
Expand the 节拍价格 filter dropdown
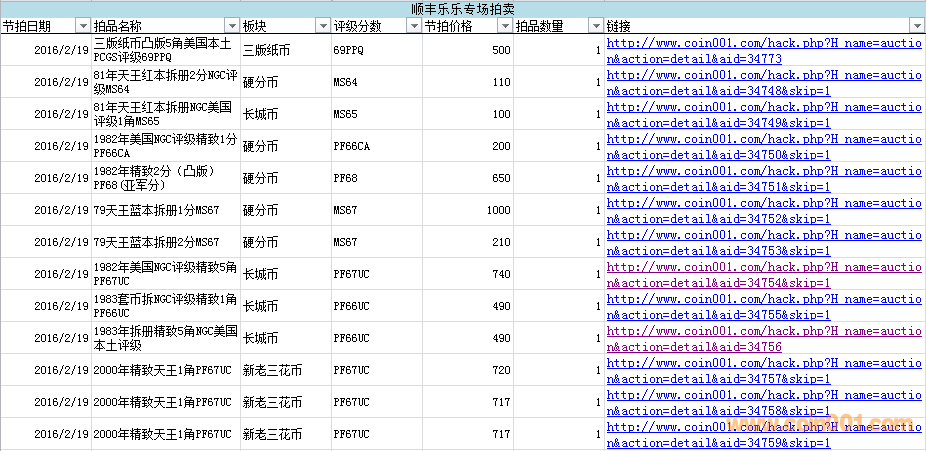504,25
